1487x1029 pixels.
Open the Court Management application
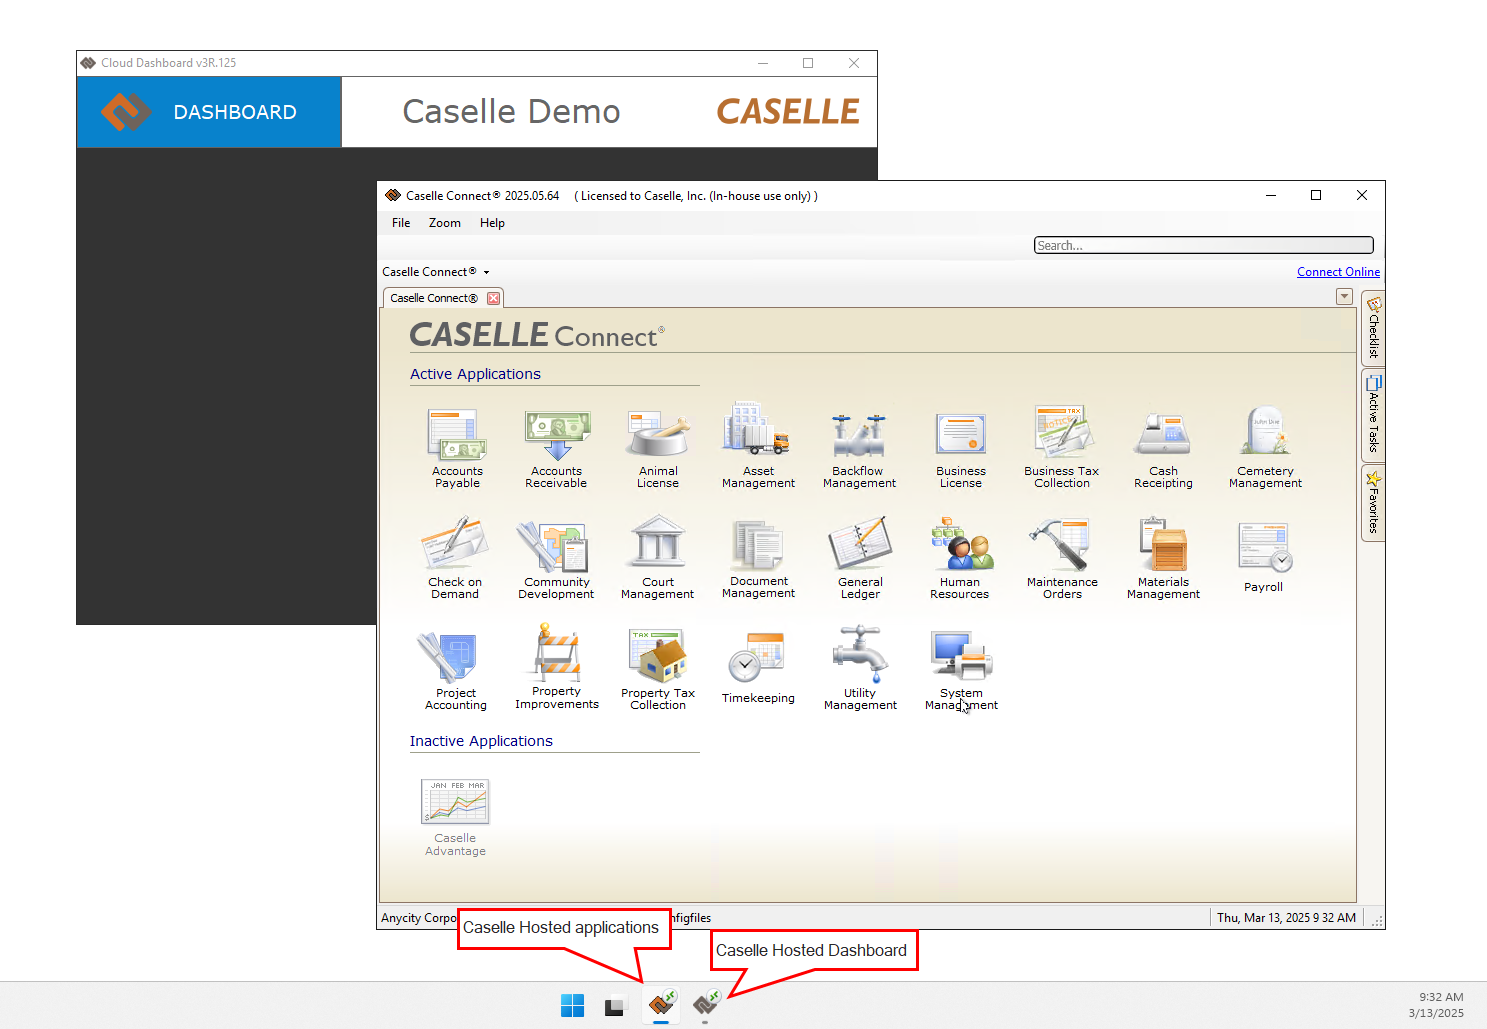[657, 558]
